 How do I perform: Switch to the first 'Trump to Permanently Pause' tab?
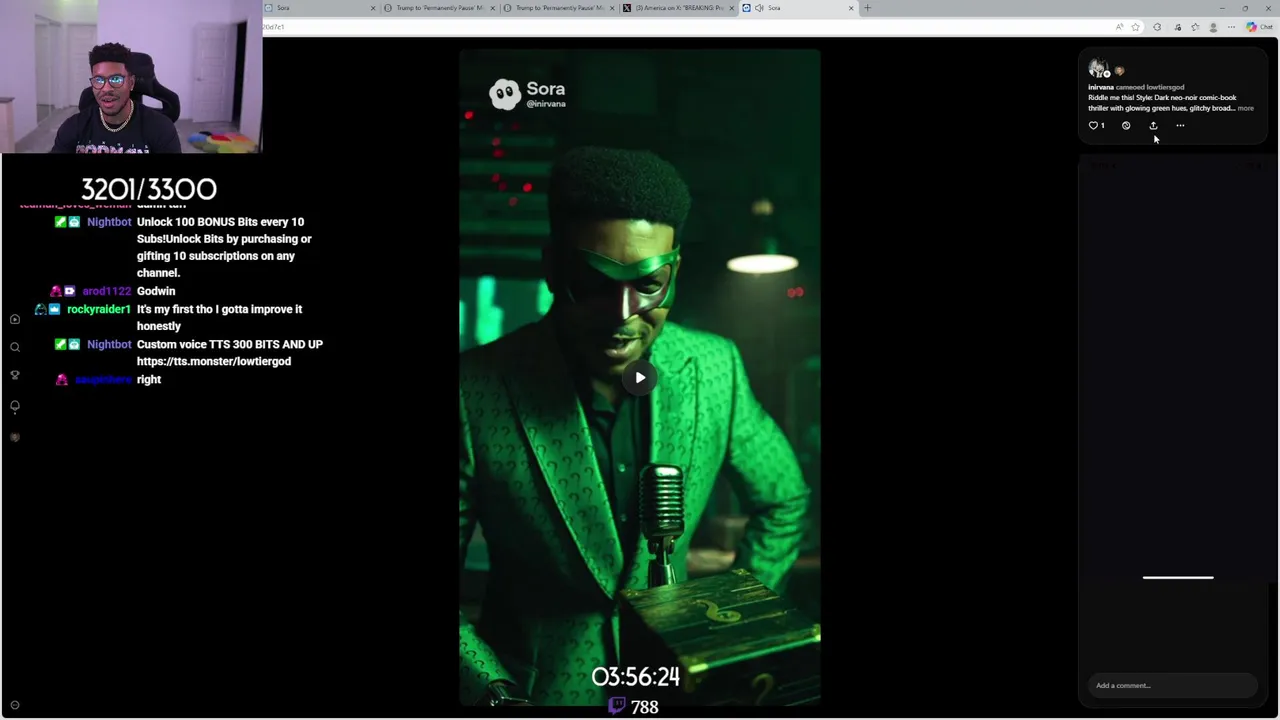click(440, 8)
